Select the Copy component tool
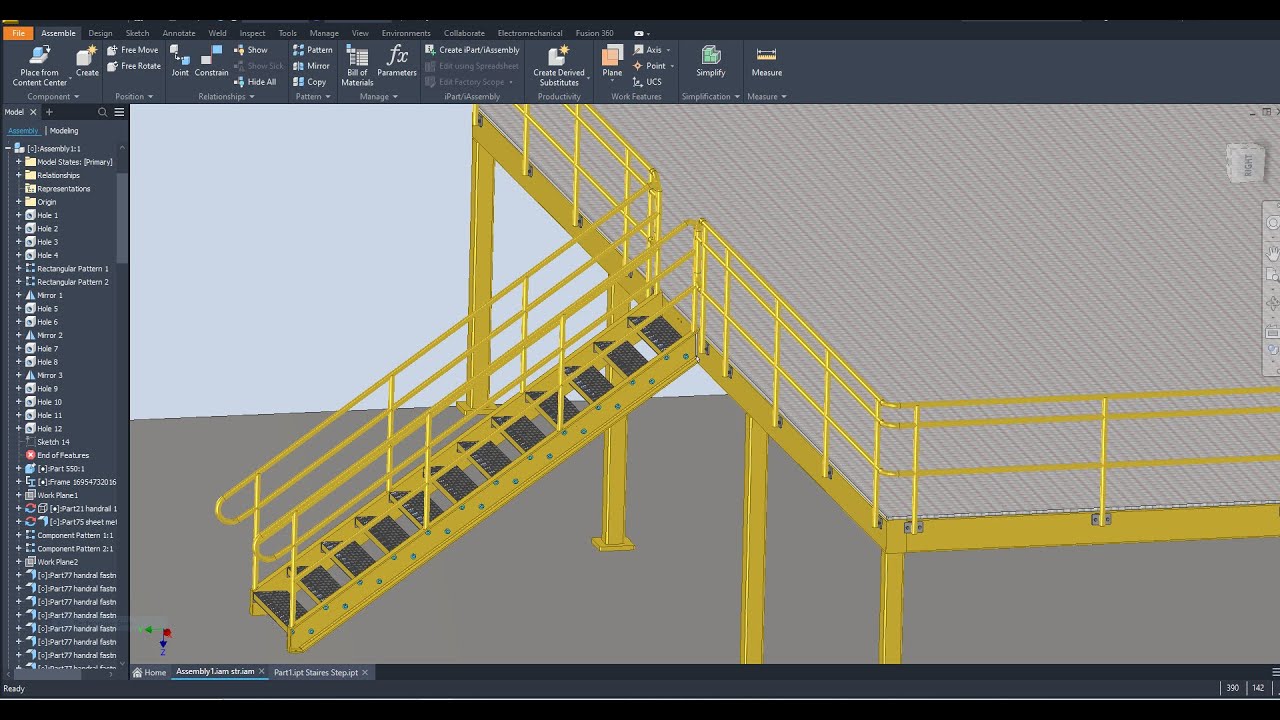The image size is (1280, 720). point(309,82)
